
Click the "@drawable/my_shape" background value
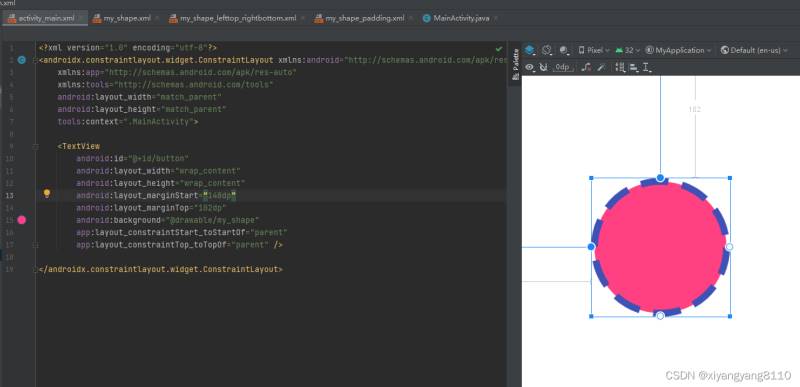coord(213,220)
